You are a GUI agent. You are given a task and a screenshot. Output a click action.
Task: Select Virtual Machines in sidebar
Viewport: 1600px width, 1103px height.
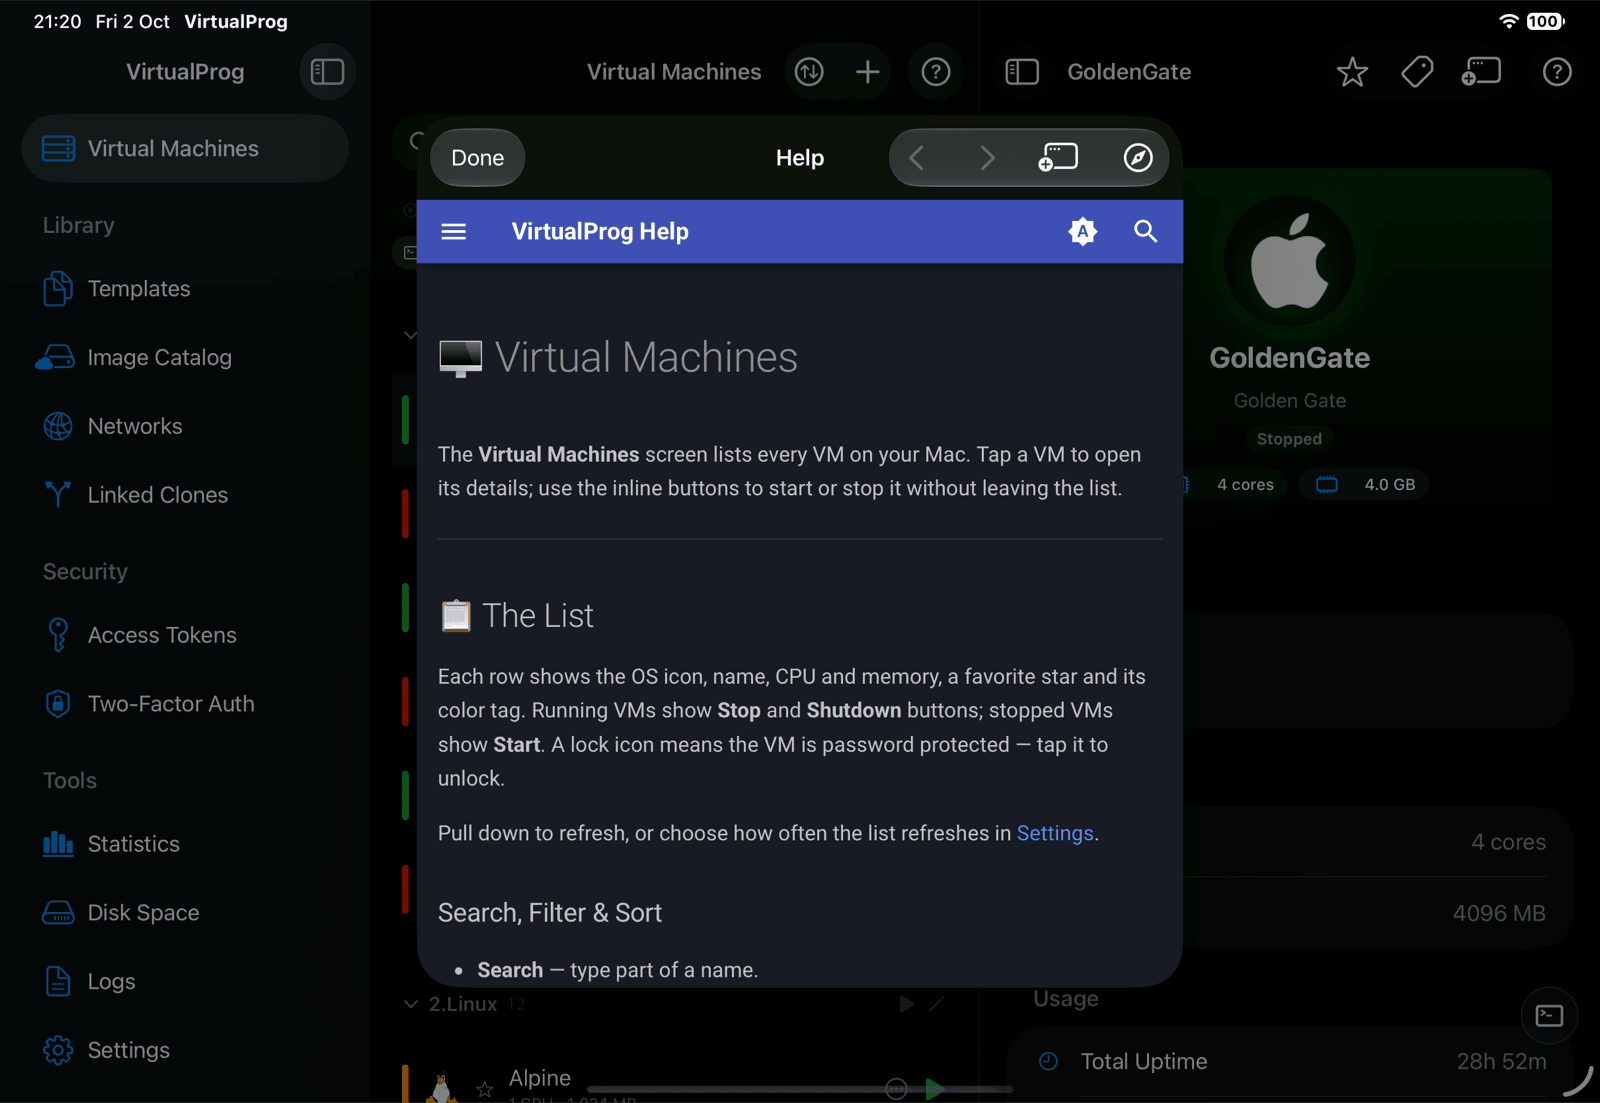185,148
